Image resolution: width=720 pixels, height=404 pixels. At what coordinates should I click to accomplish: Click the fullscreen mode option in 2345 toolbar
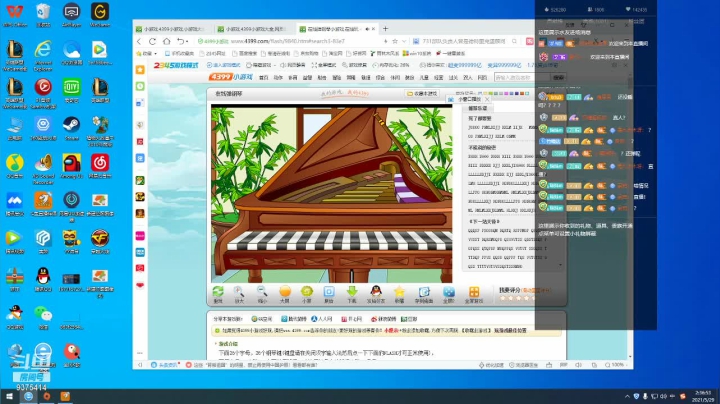tap(324, 65)
